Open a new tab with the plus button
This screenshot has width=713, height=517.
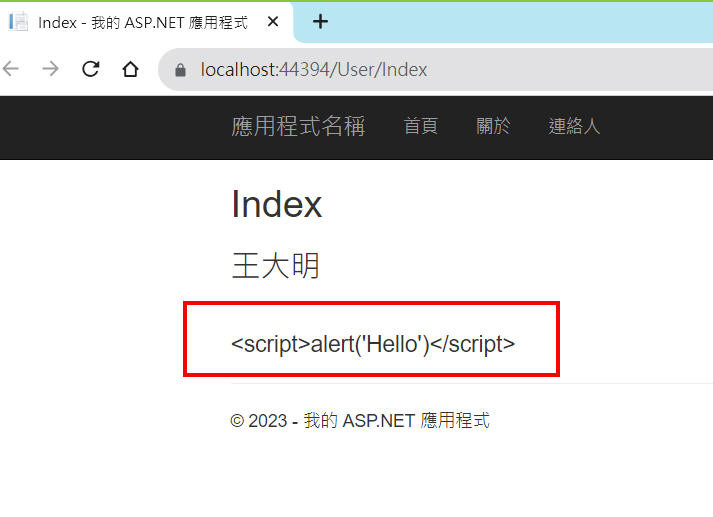pos(321,21)
